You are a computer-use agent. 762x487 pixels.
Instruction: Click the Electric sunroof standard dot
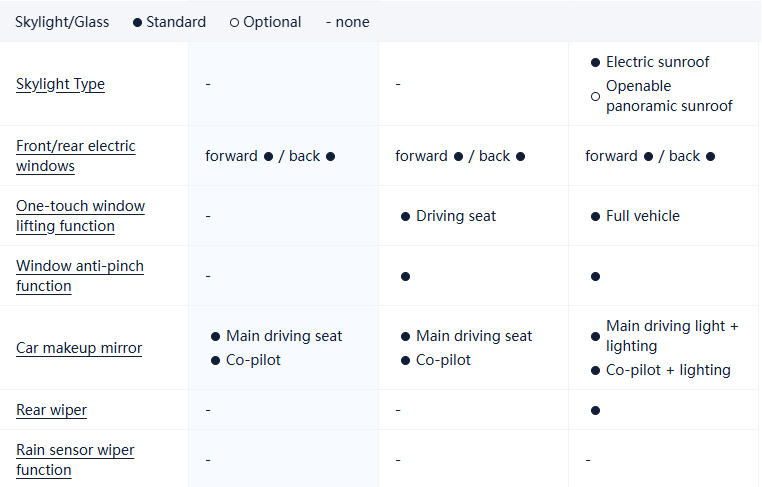pos(595,62)
